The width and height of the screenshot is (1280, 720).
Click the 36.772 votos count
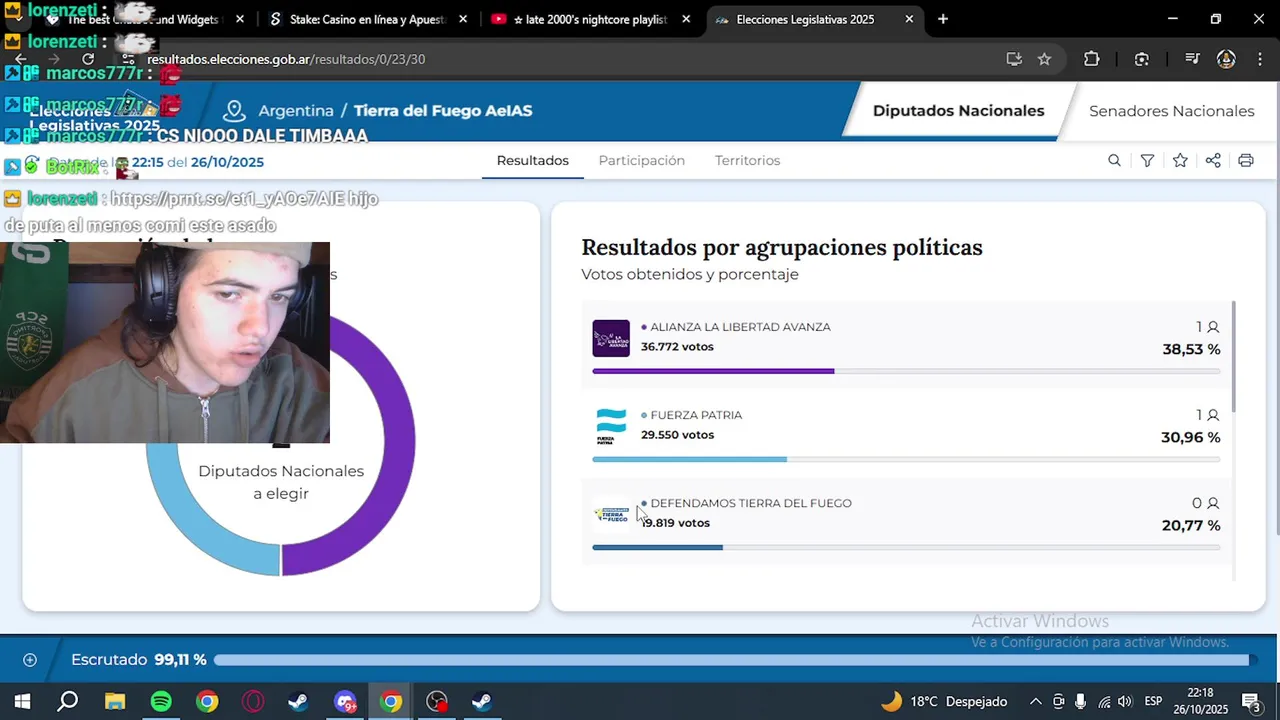677,347
